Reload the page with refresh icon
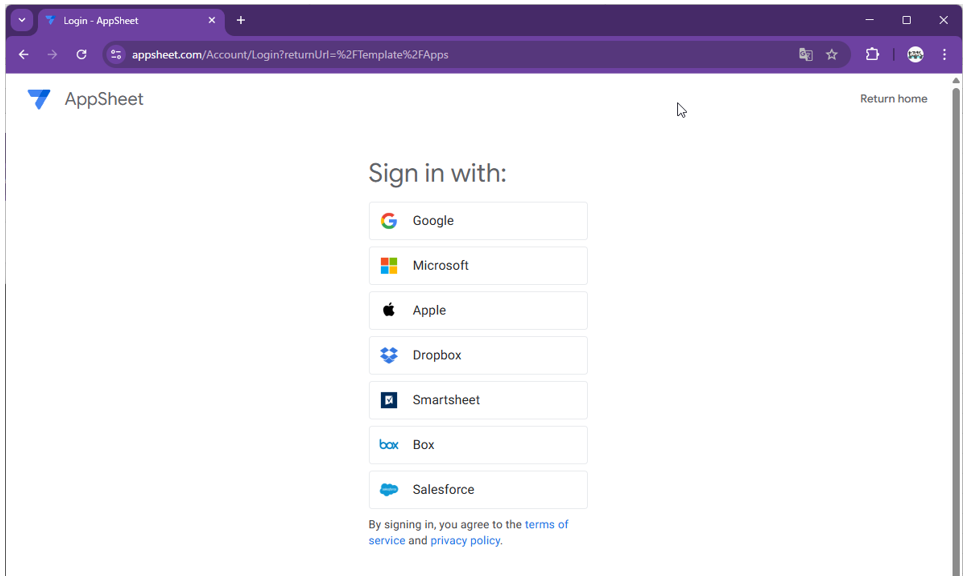The width and height of the screenshot is (973, 576). (x=82, y=55)
